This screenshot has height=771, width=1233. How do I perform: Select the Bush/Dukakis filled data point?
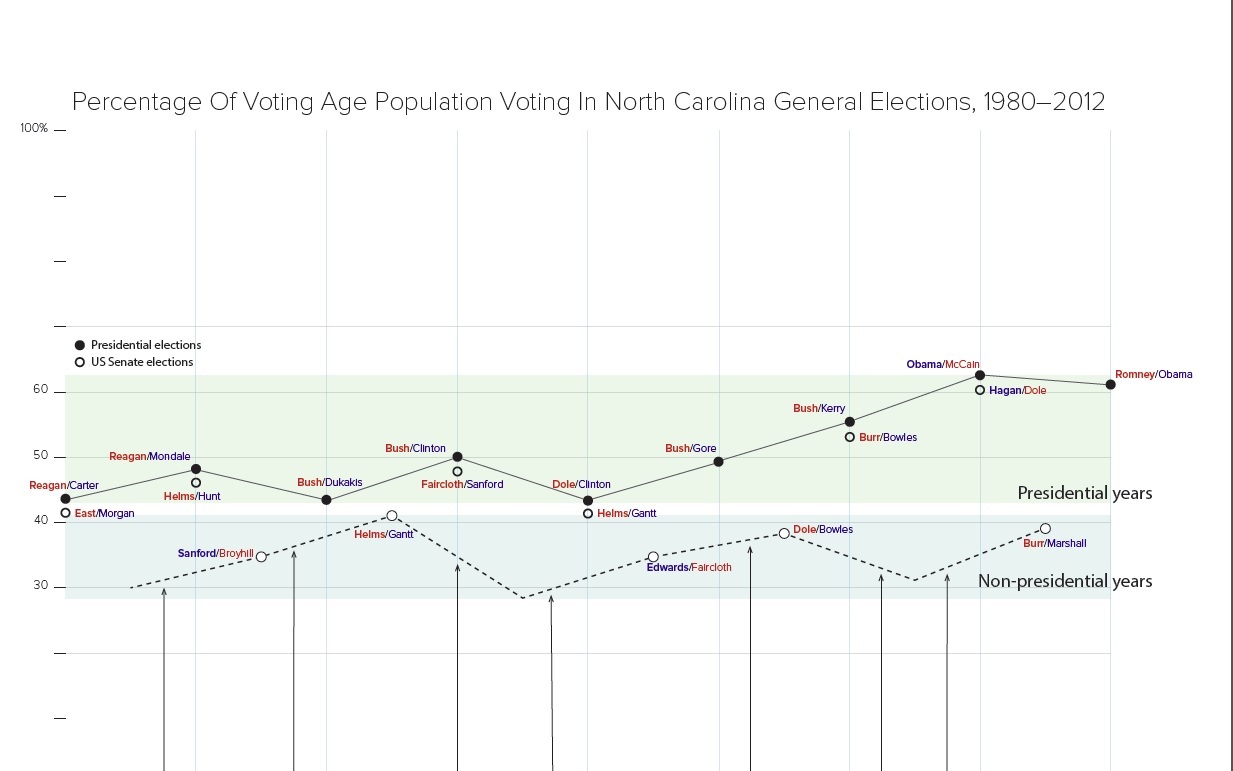[x=326, y=499]
